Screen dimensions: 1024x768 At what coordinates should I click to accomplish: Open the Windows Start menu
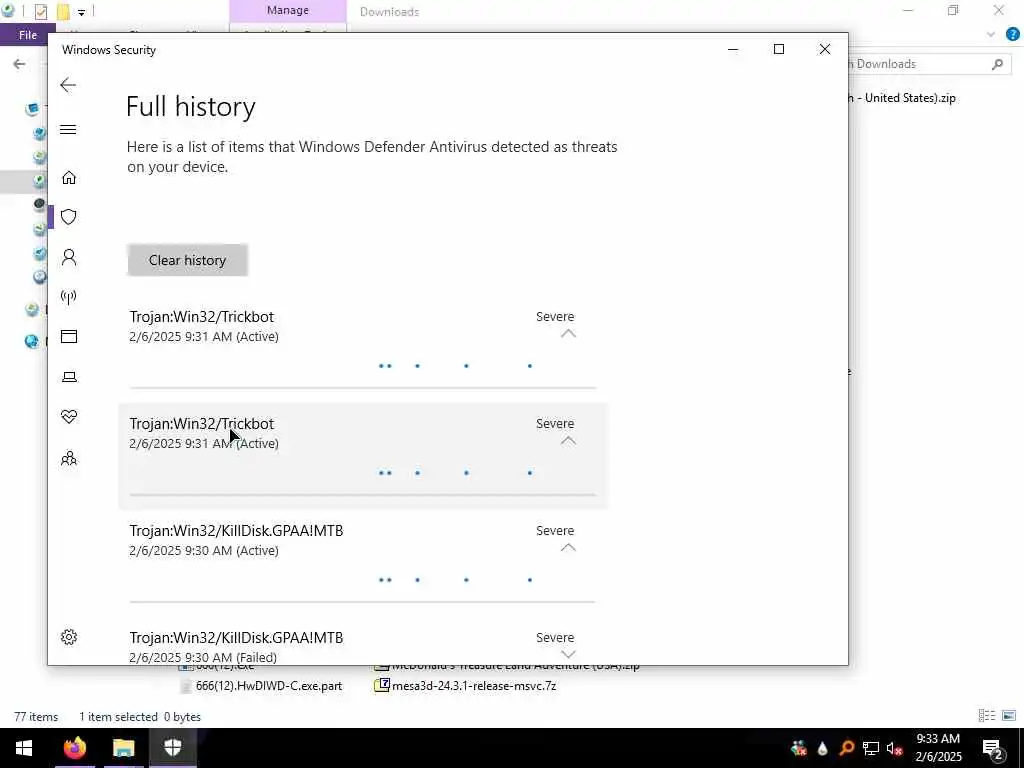(24, 748)
